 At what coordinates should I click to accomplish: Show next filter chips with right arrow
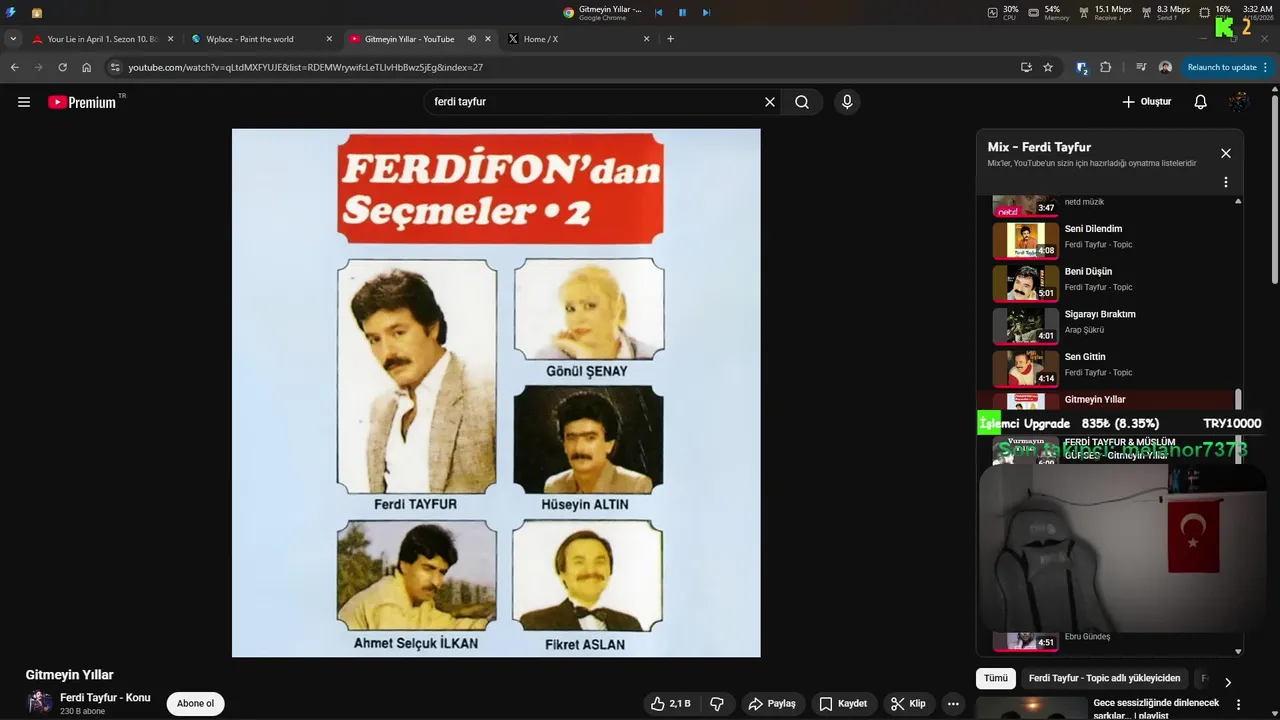pos(1228,682)
